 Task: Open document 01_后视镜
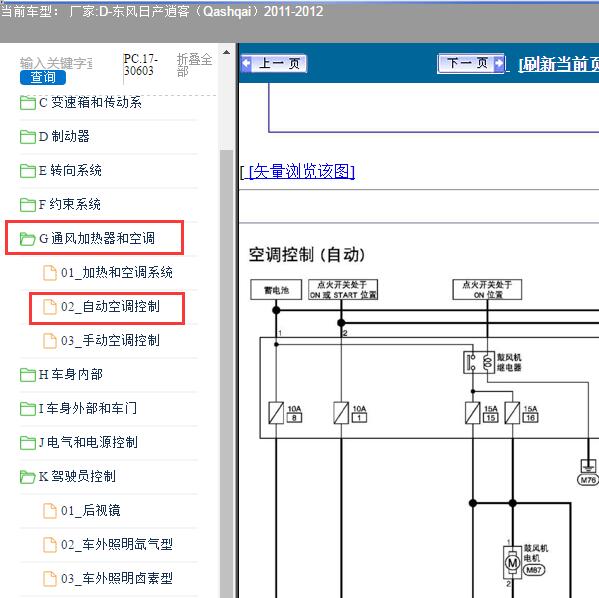(91, 510)
